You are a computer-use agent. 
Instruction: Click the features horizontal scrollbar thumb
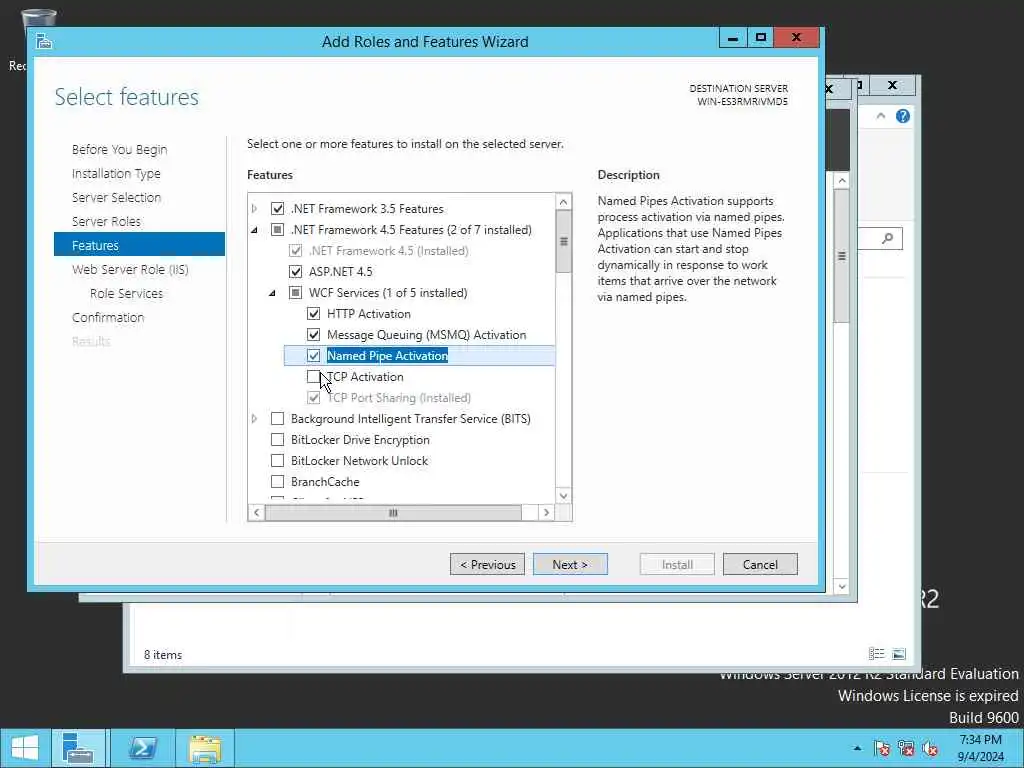pos(393,513)
